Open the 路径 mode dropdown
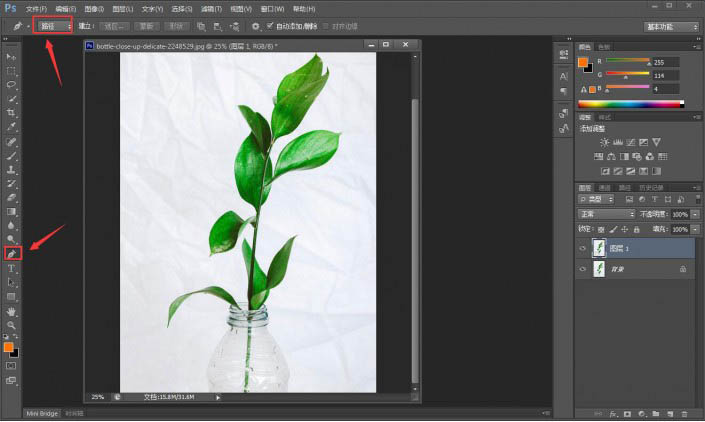705x422 pixels. coord(54,26)
